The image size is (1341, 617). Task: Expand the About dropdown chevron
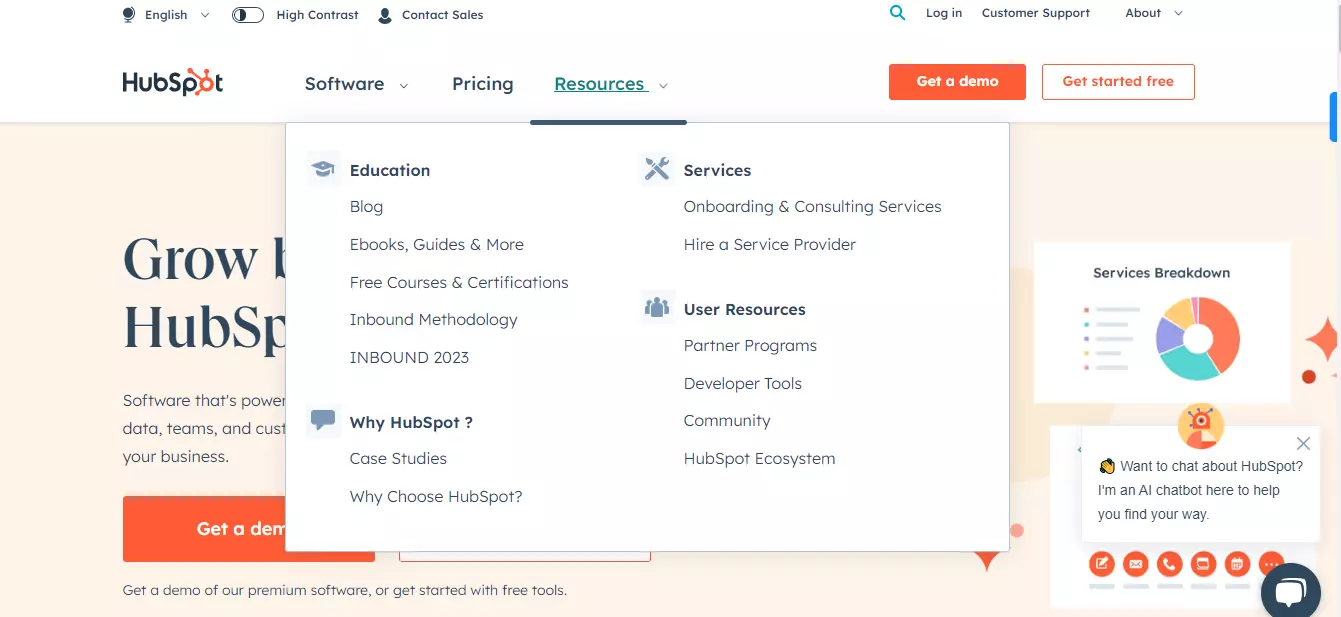pyautogui.click(x=1178, y=14)
